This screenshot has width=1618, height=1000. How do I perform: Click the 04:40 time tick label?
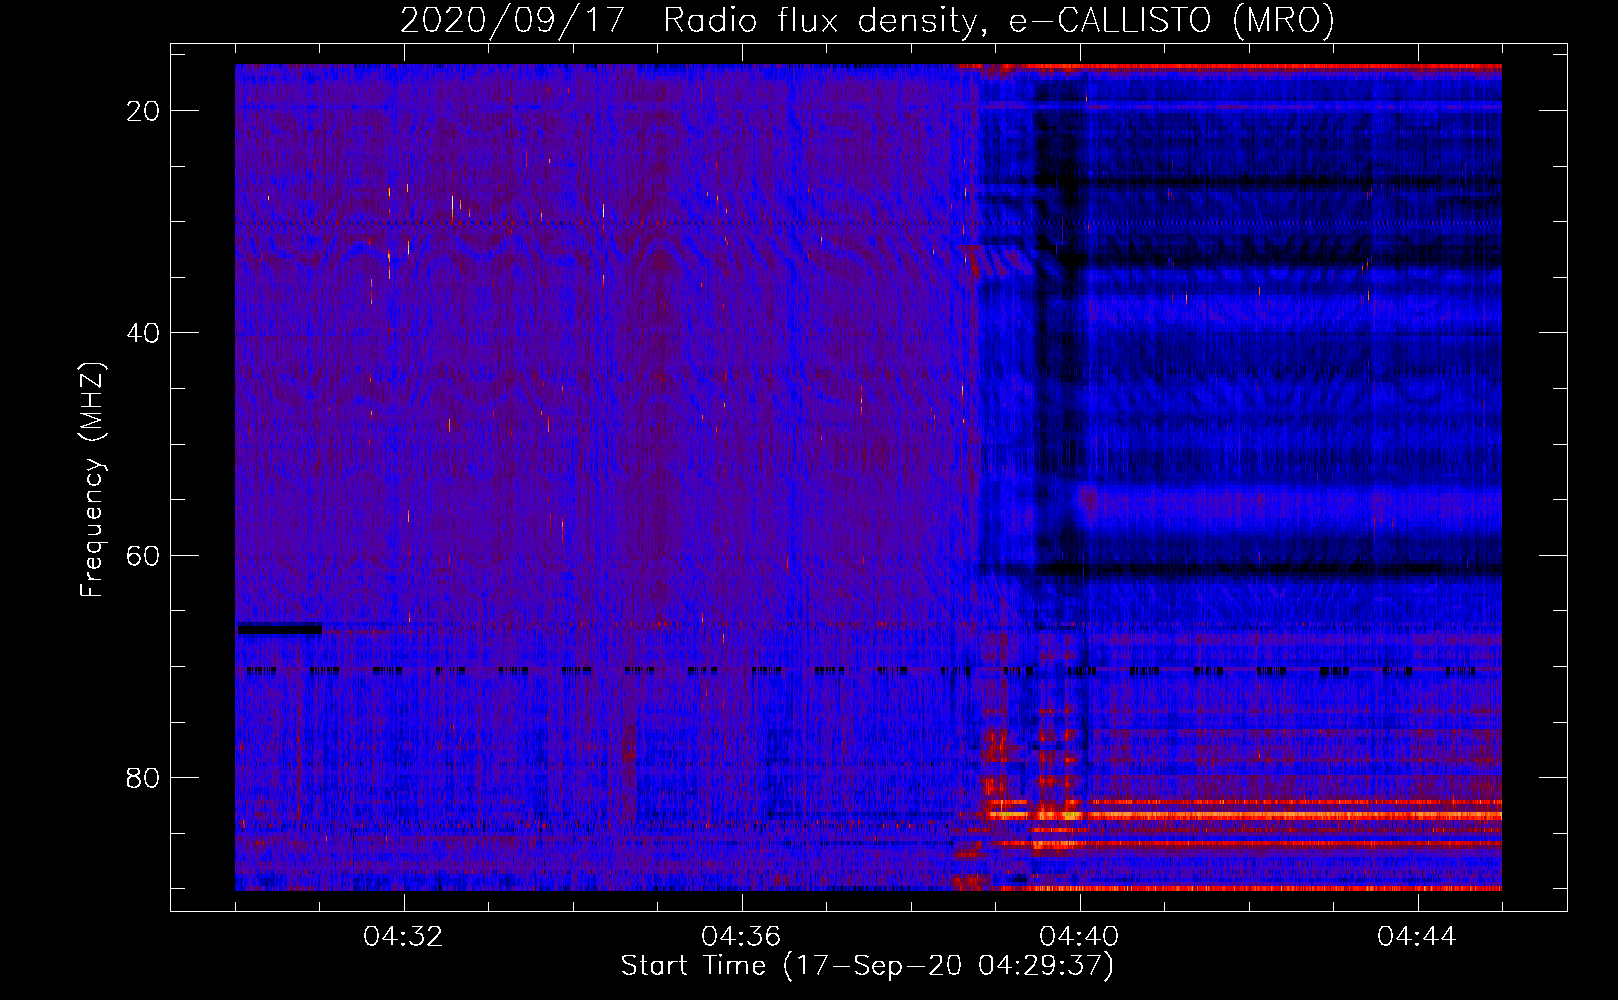click(1079, 937)
